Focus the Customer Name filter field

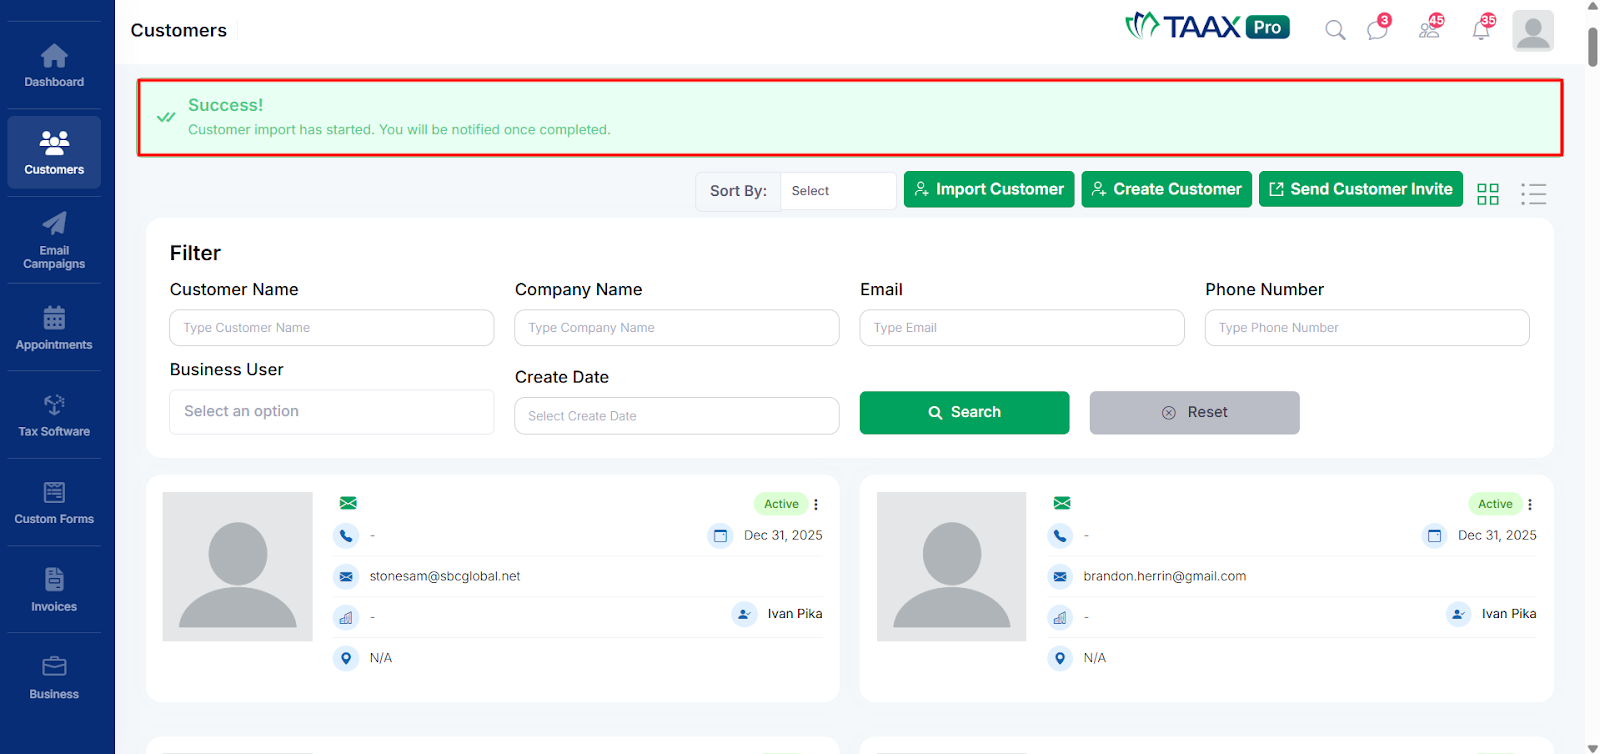[x=332, y=328]
